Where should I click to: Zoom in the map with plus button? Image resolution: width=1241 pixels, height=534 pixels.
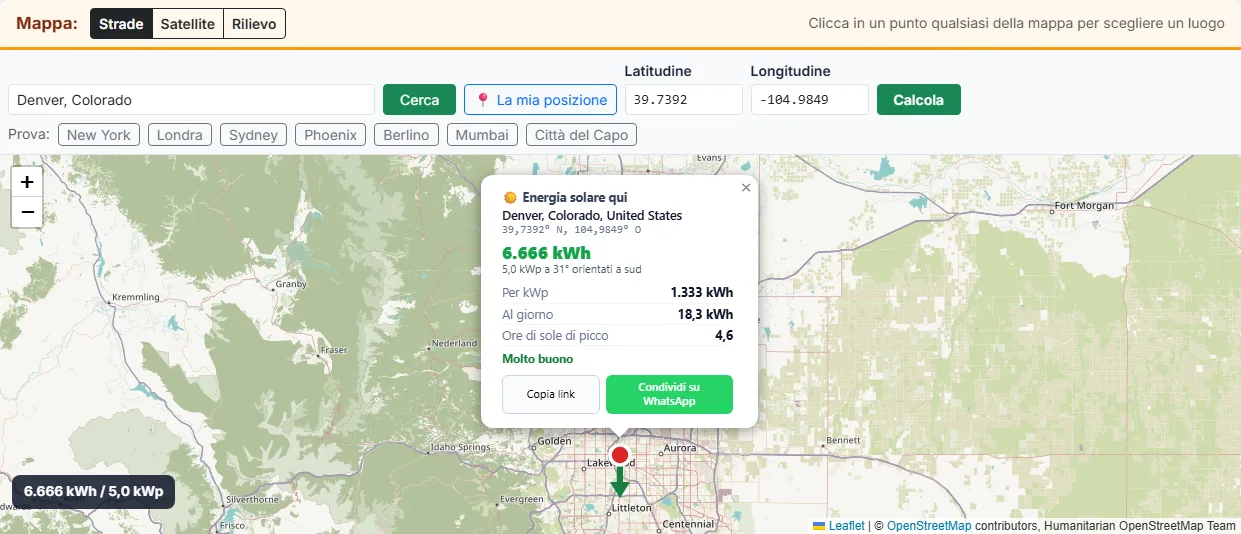point(27,181)
